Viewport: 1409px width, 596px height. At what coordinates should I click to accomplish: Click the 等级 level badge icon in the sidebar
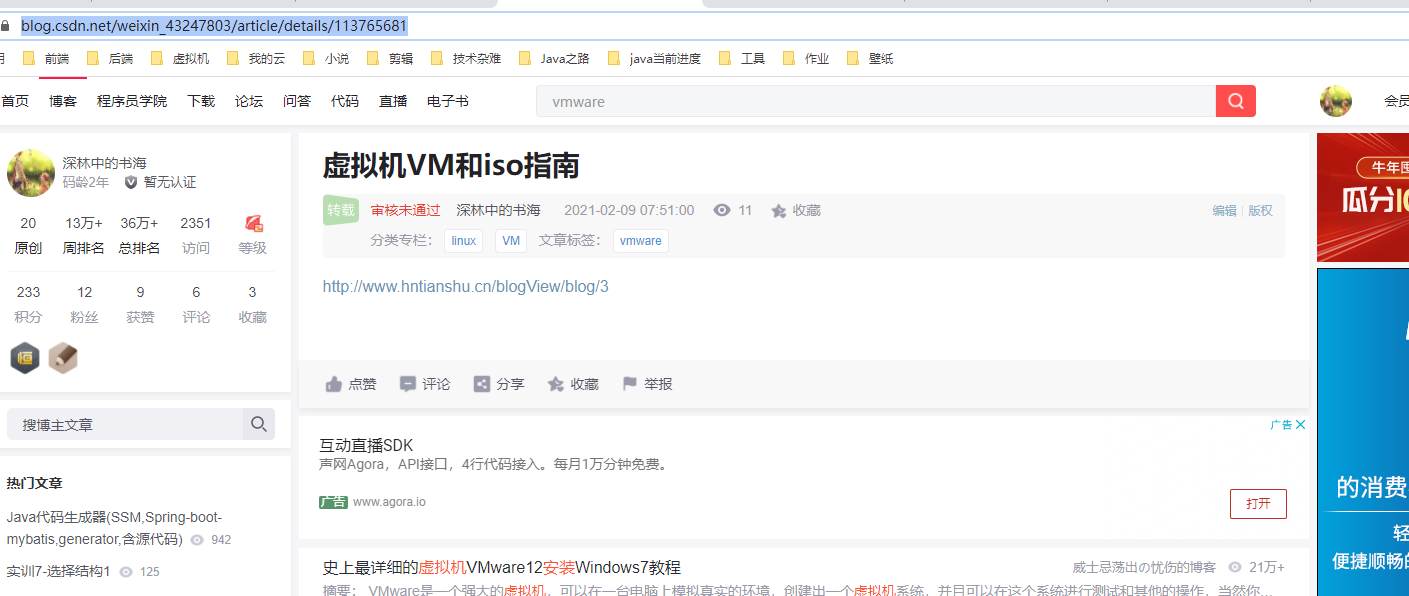click(x=253, y=223)
